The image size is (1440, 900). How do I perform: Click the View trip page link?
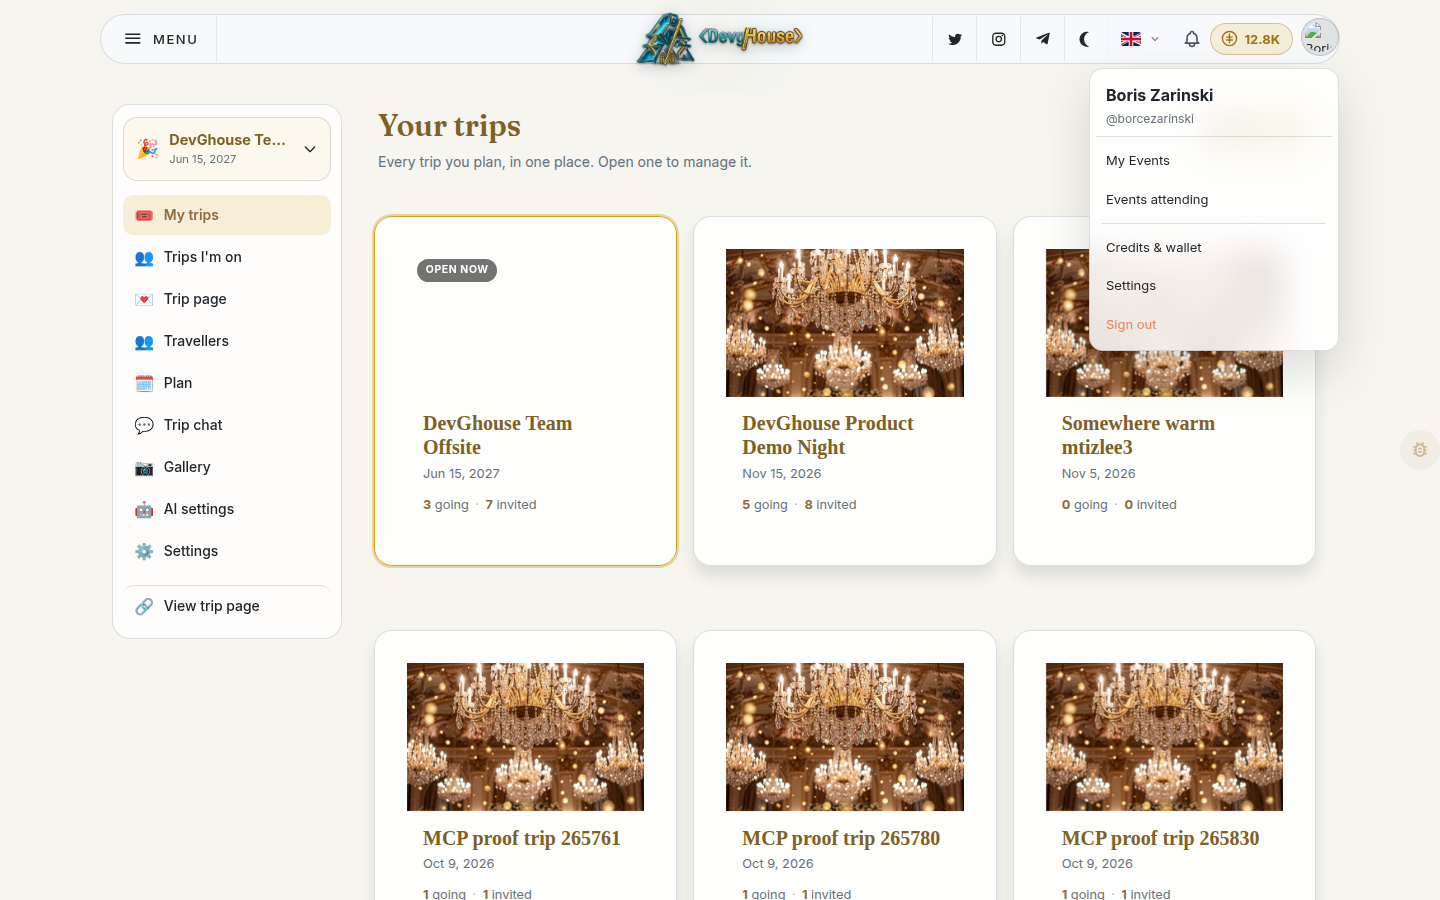coord(227,606)
